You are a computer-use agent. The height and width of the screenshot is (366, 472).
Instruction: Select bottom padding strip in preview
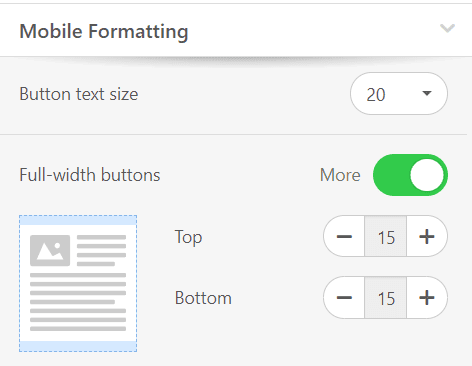click(78, 346)
